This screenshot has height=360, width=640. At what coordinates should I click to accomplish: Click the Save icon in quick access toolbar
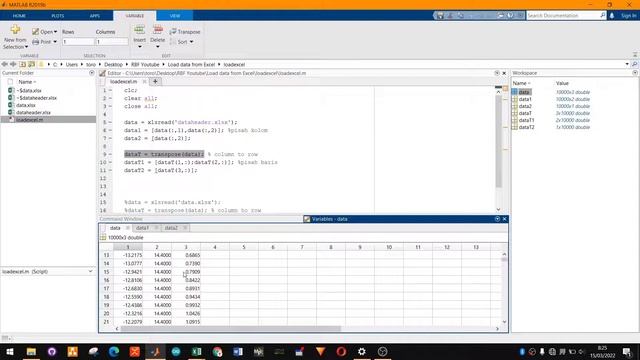(440, 16)
